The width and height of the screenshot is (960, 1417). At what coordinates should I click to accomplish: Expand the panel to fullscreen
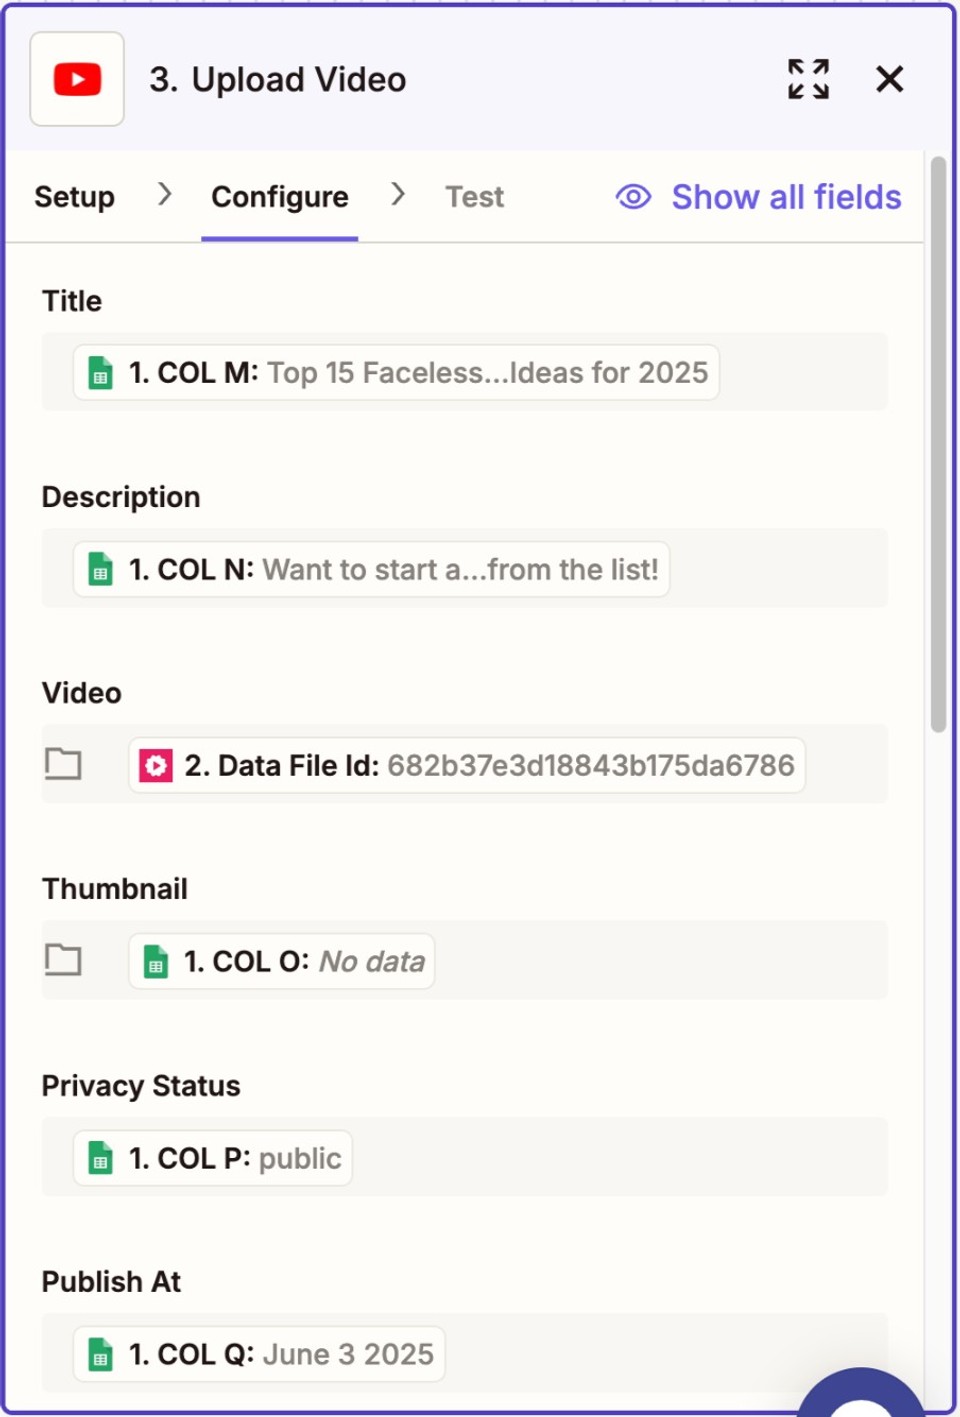(808, 79)
